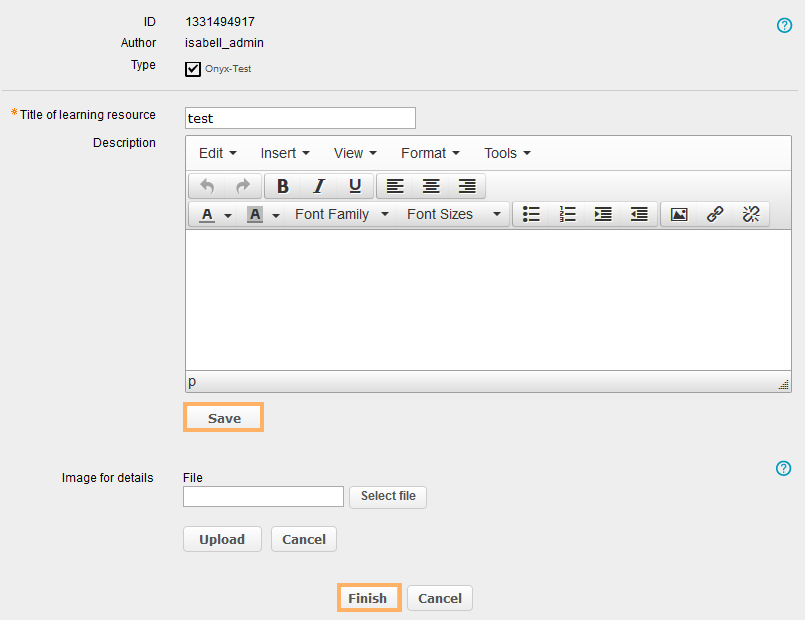Viewport: 805px width, 620px height.
Task: Click the remove link icon
Action: pyautogui.click(x=751, y=214)
